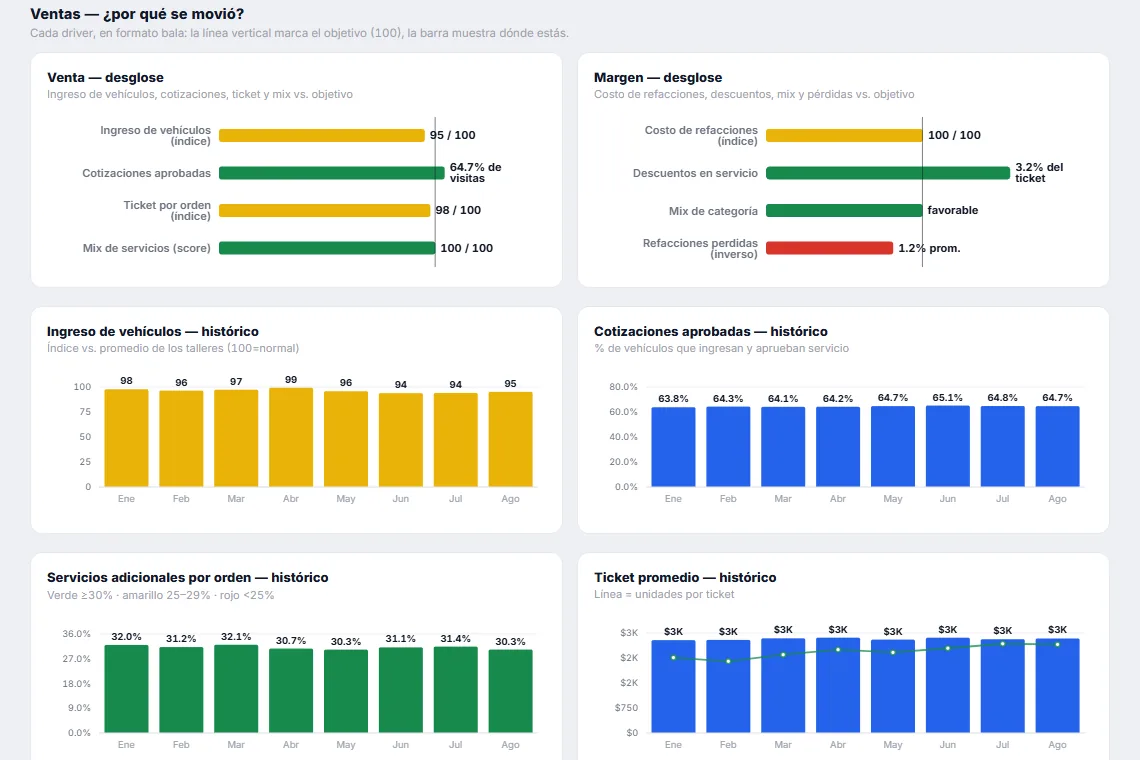Click the yellow "Costo de refacciones (índice)" bar

tap(844, 135)
